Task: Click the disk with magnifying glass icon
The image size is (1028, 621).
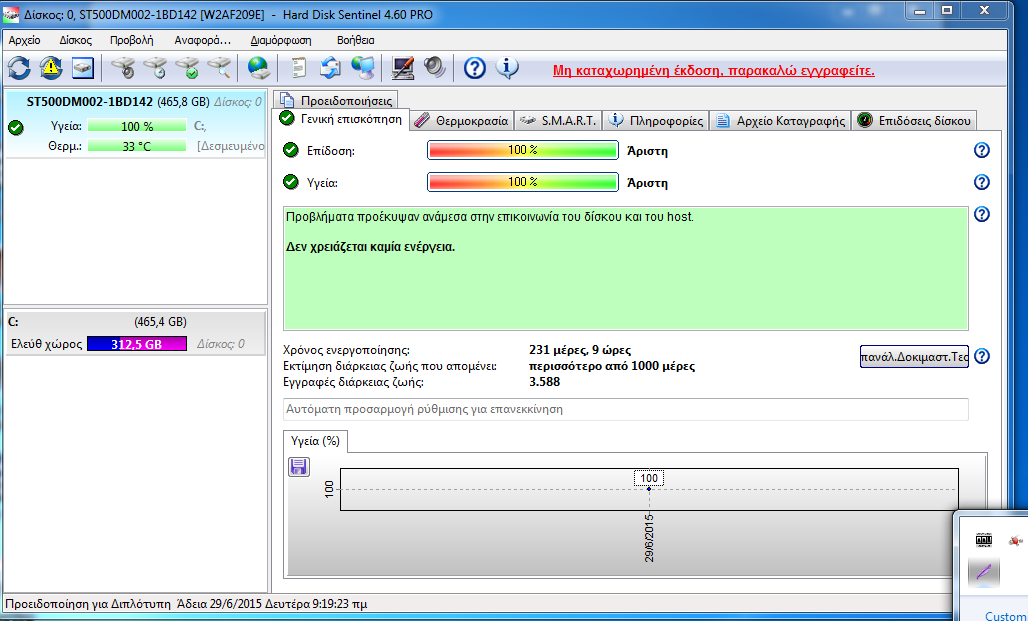Action: click(x=220, y=68)
